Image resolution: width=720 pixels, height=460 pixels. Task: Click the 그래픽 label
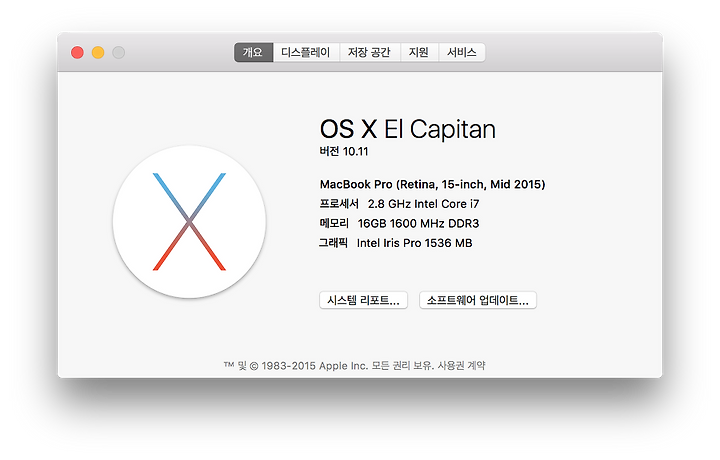333,242
